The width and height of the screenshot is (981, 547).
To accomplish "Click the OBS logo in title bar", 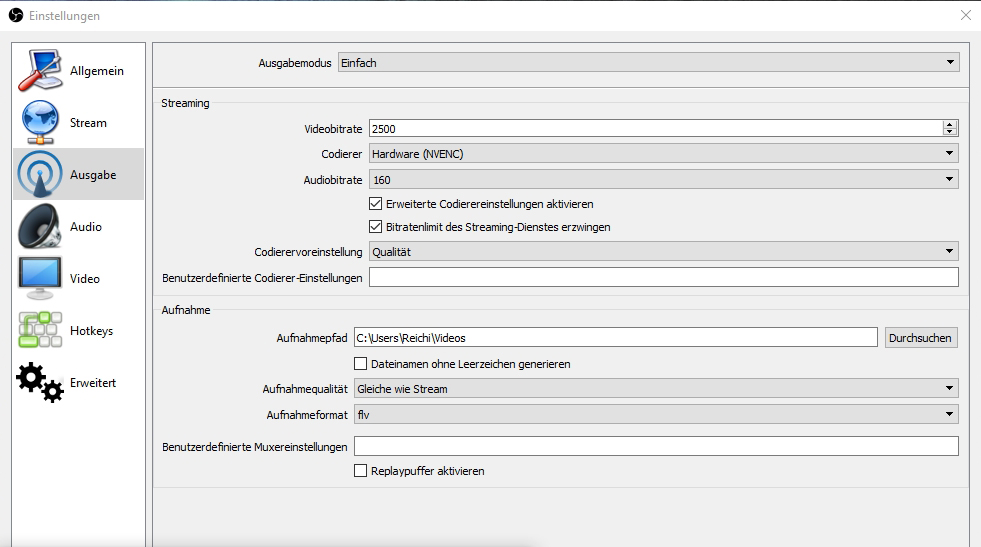I will tap(15, 16).
